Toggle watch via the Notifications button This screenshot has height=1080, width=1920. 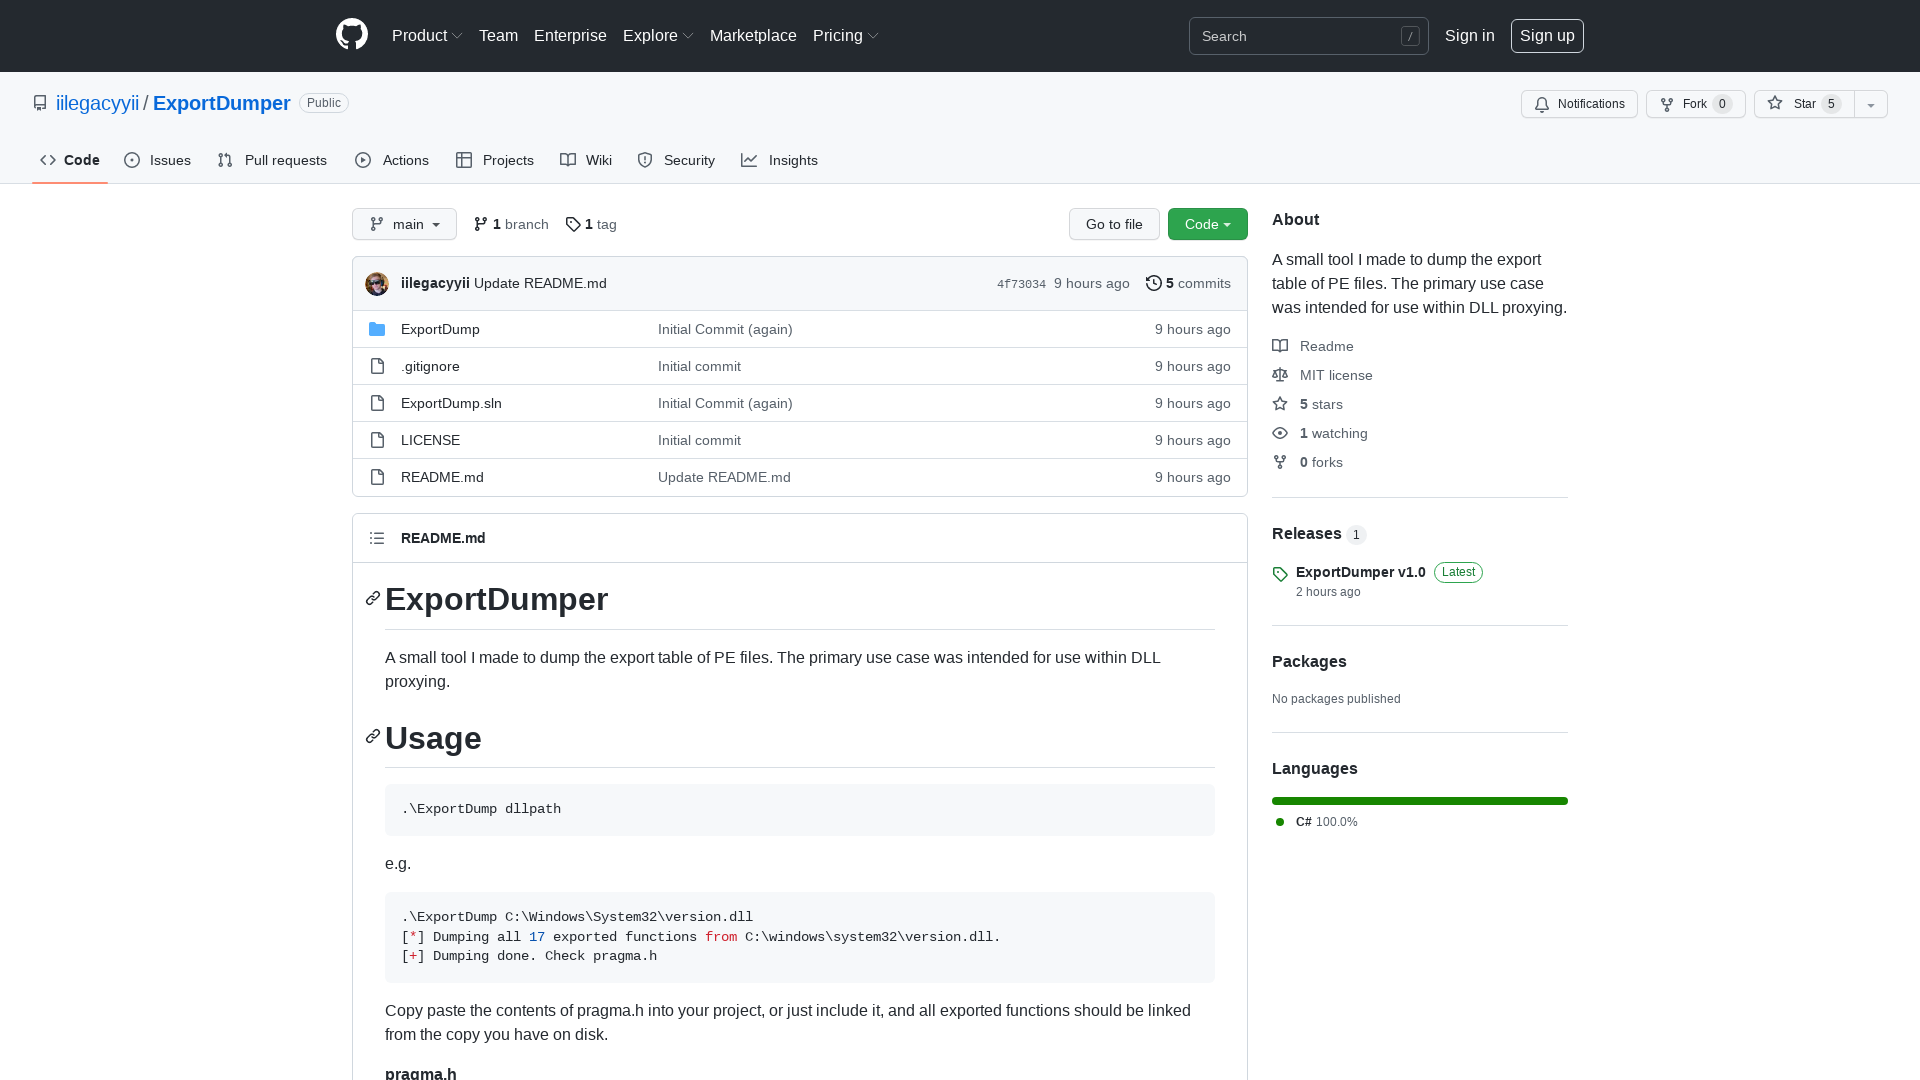click(x=1578, y=103)
